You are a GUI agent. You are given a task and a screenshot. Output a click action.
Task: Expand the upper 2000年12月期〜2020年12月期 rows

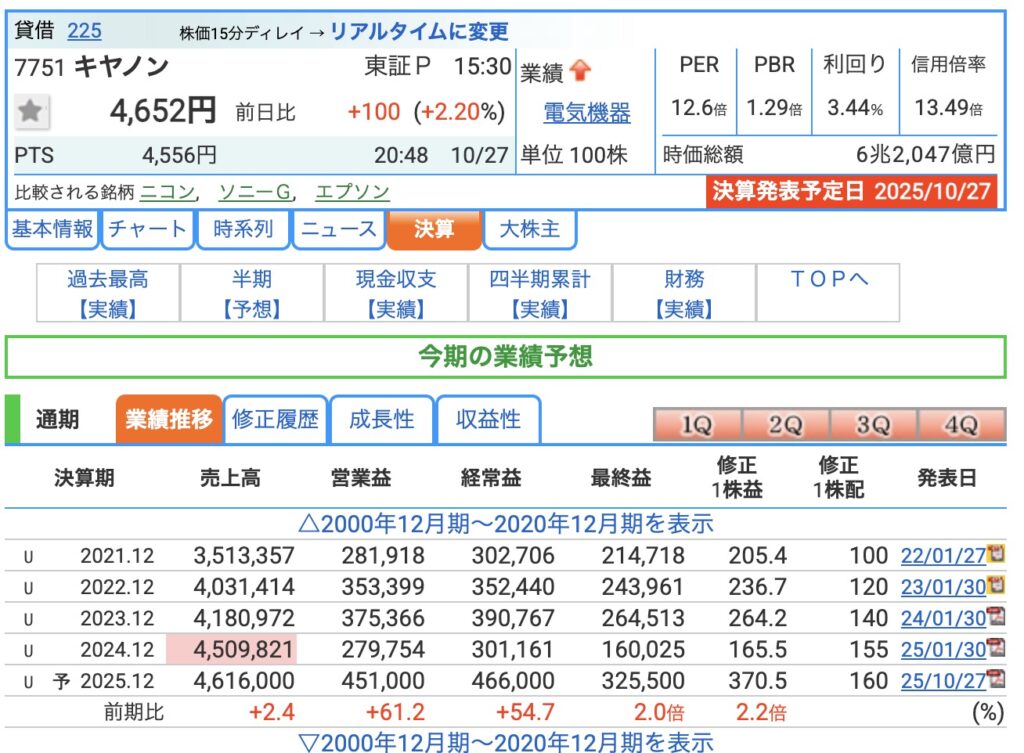tap(512, 523)
